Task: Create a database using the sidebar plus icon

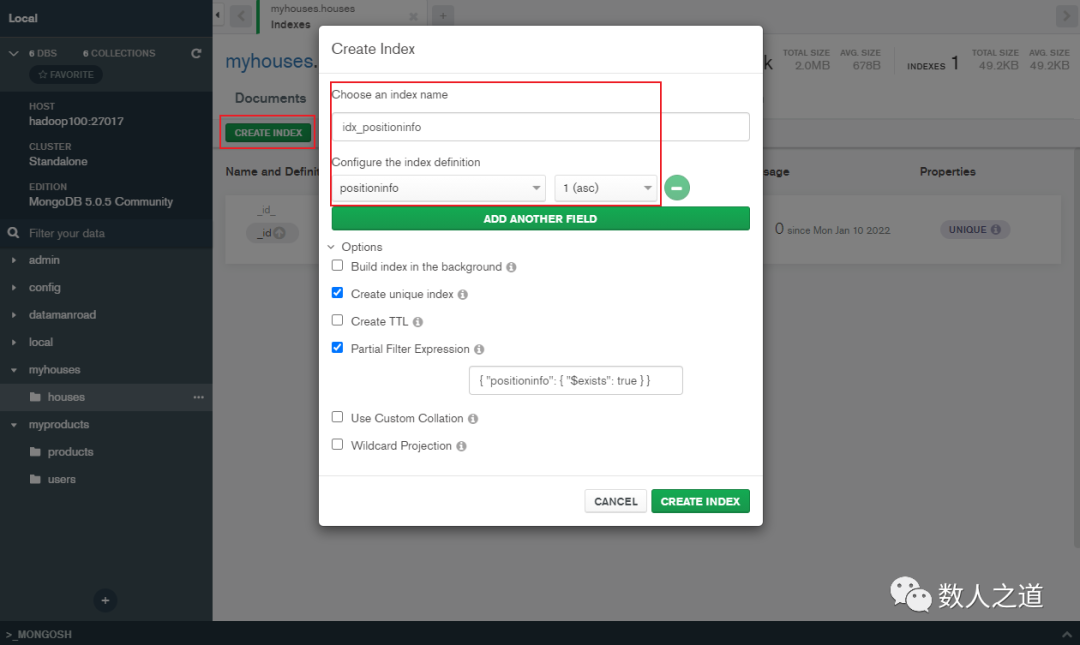Action: 105,600
